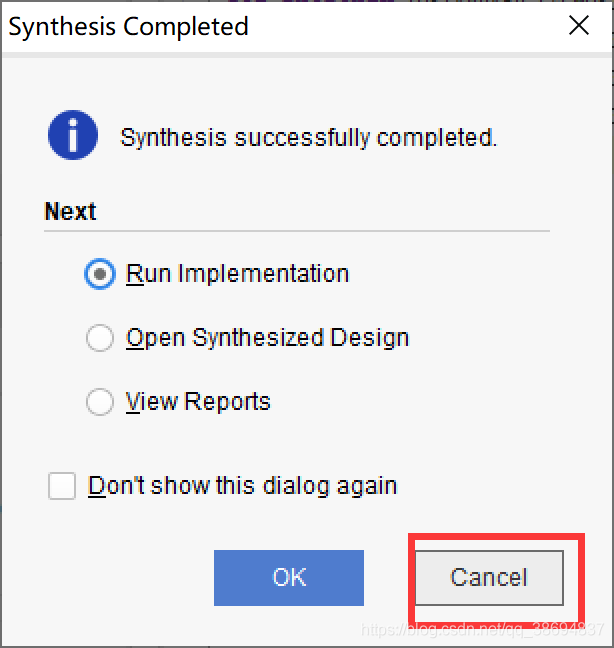
Task: Enable the Don't show this dialog again checkbox
Action: (x=62, y=486)
